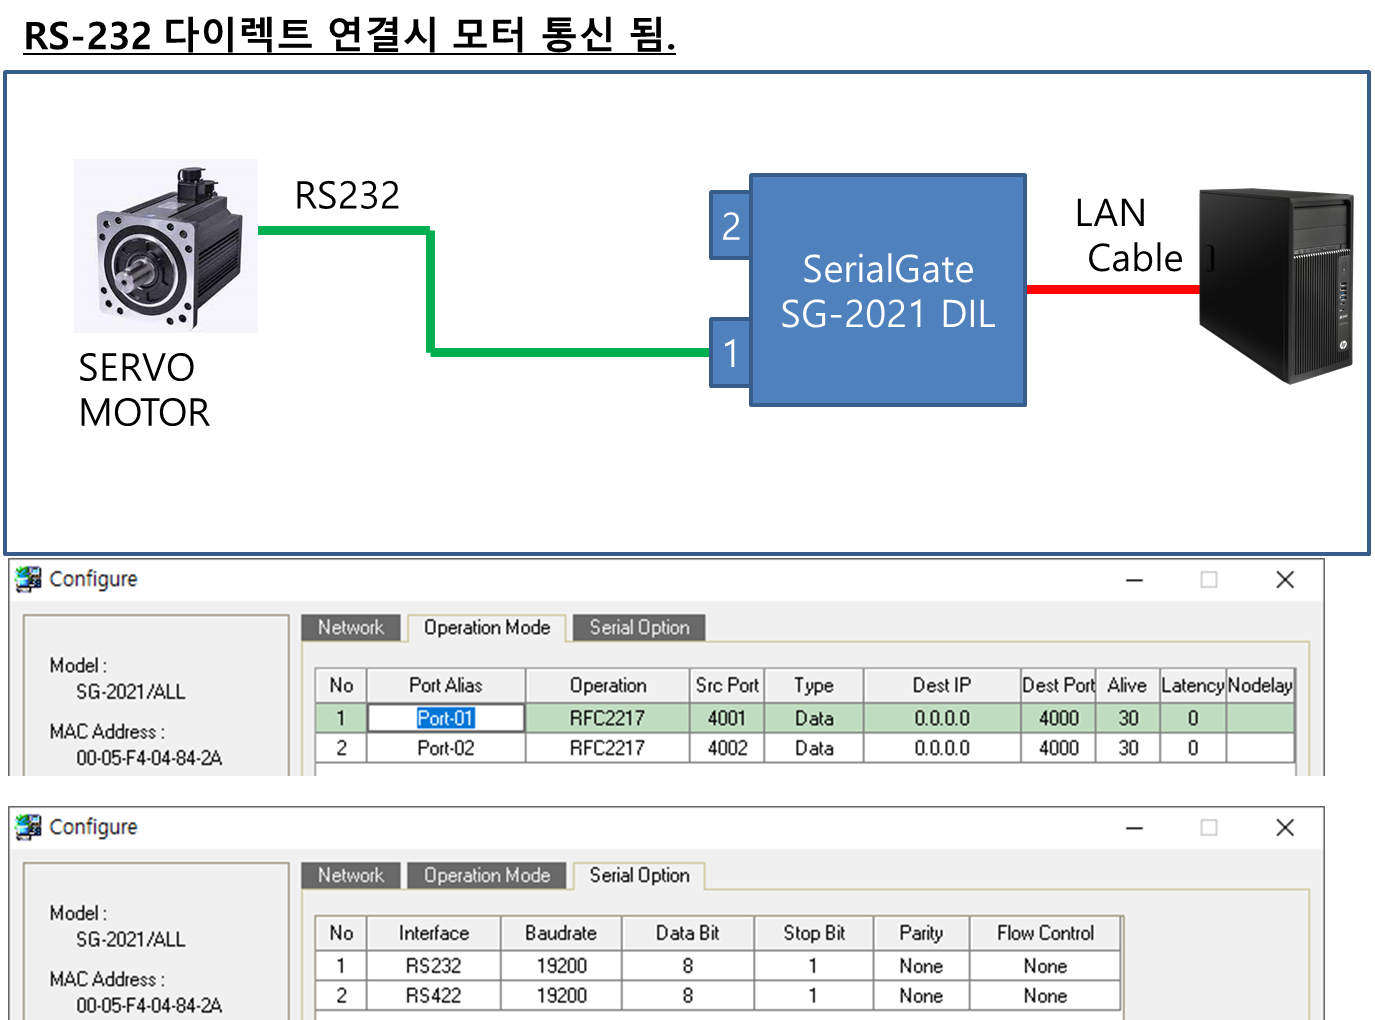Click Parity None in RS232 row
The width and height of the screenshot is (1375, 1020).
921,966
